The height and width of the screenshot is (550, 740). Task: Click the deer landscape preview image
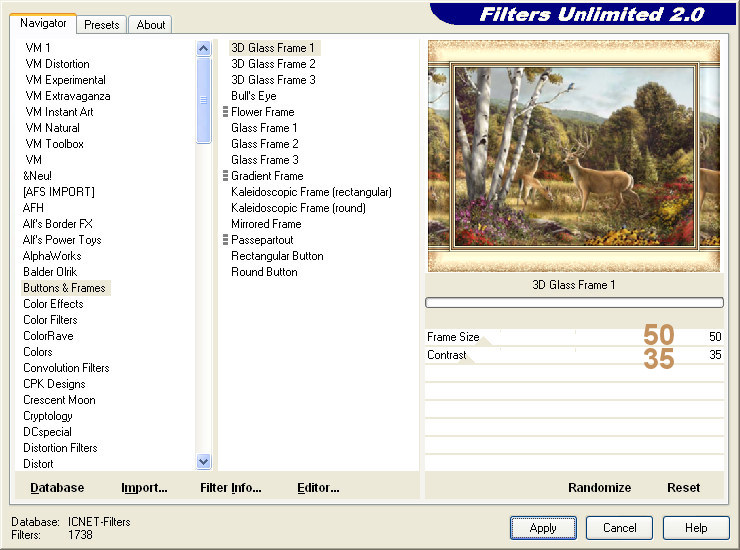point(574,156)
